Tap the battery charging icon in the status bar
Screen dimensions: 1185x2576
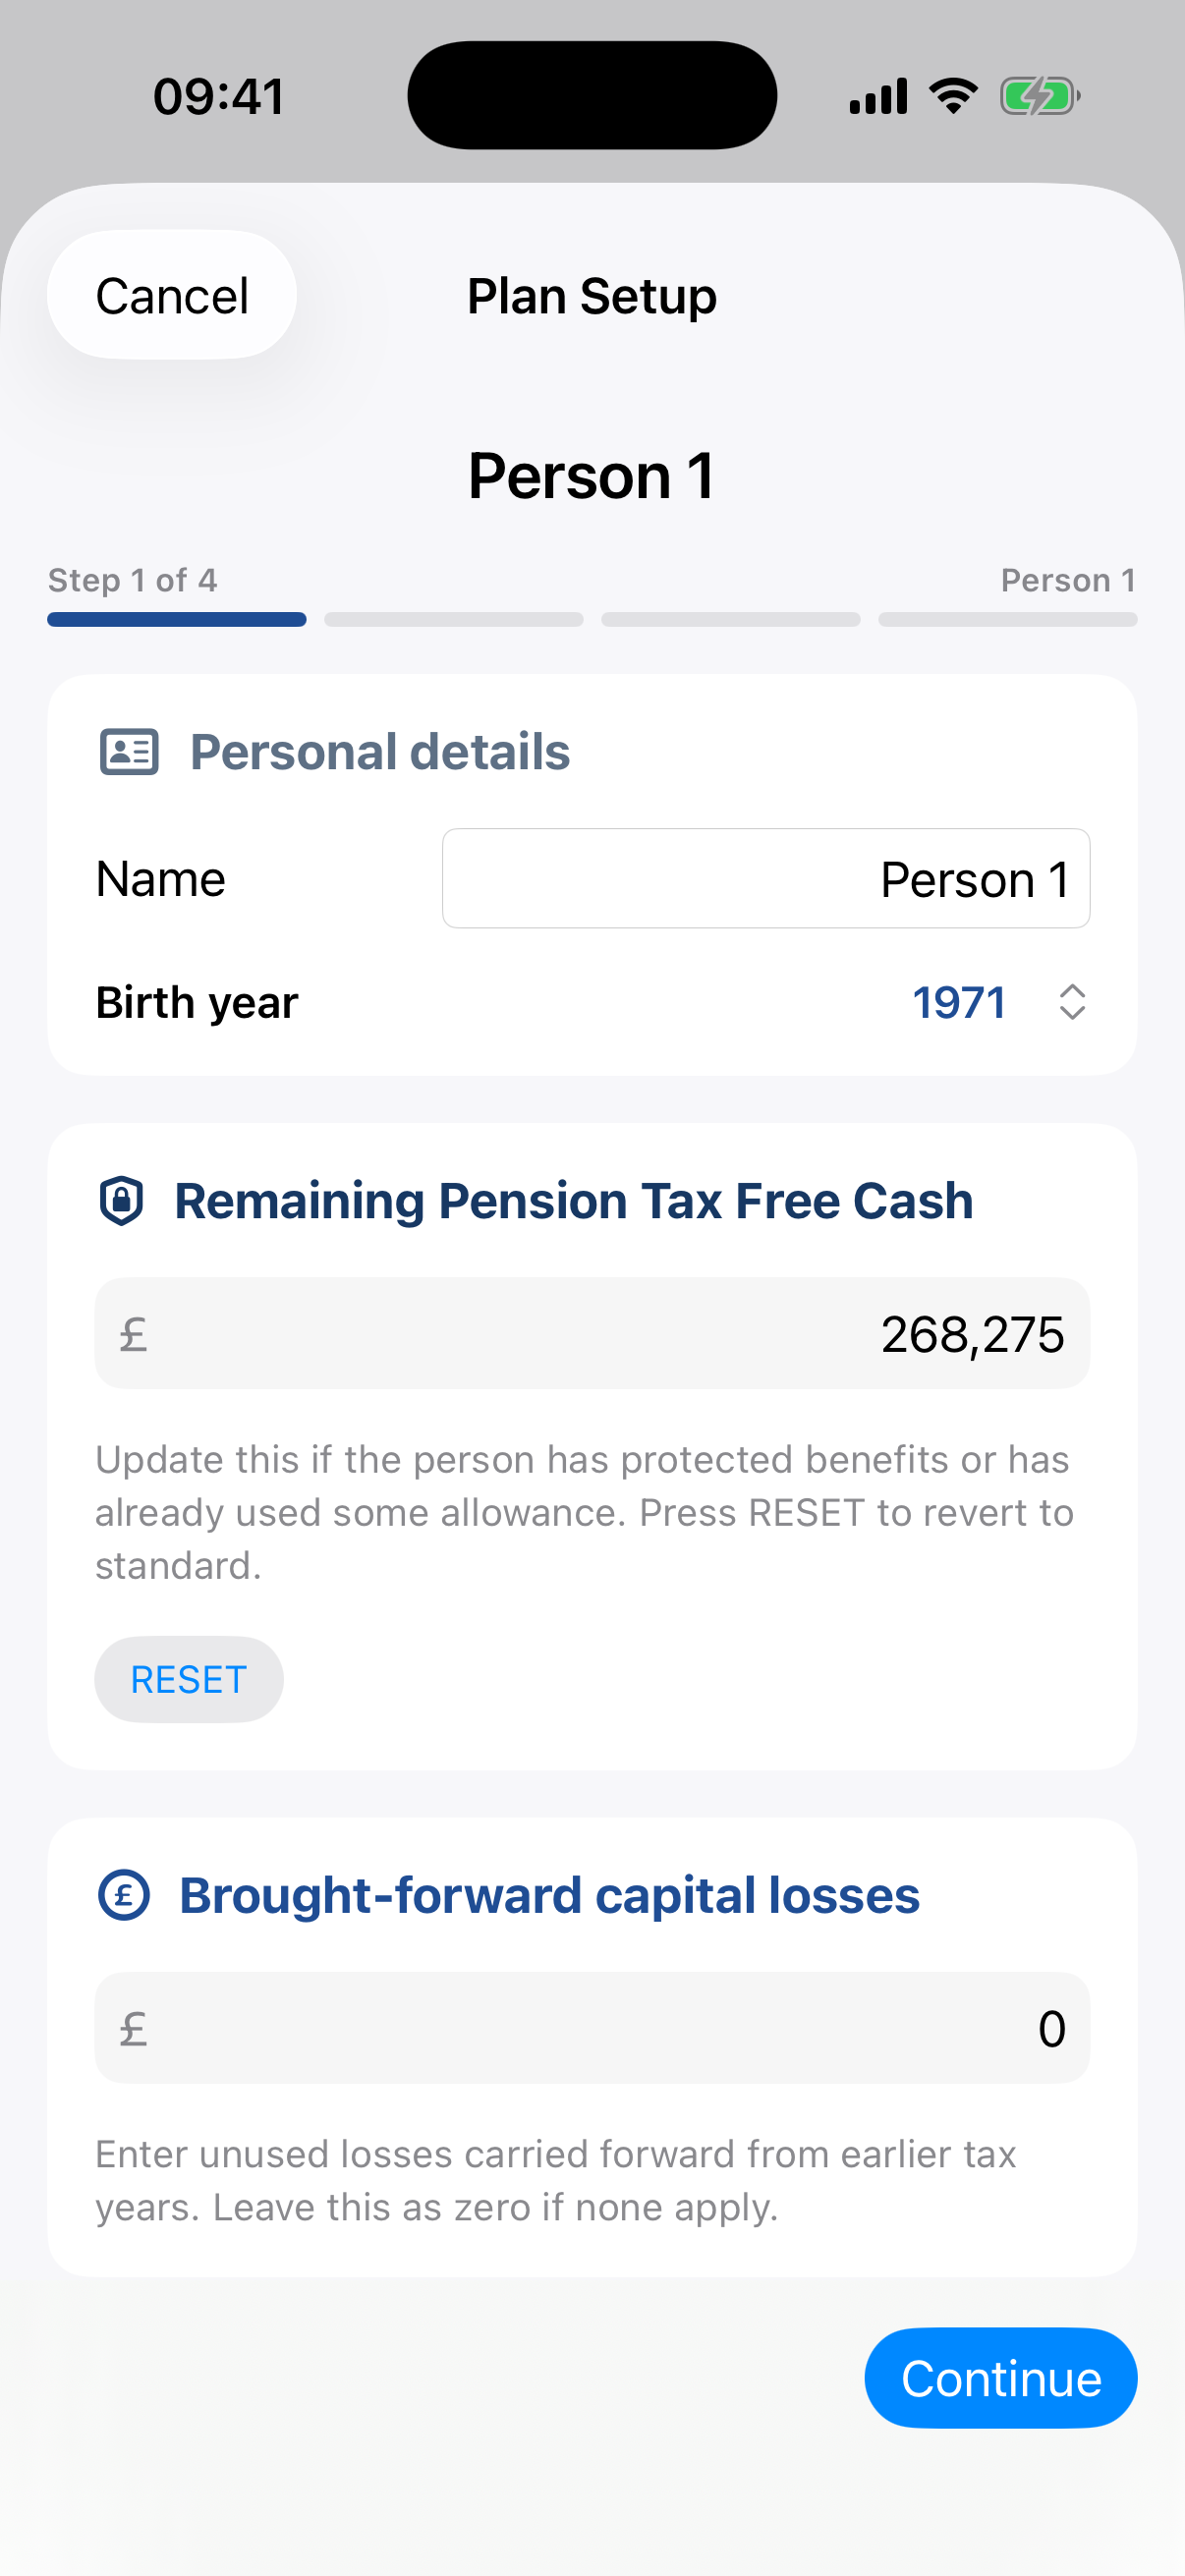[1040, 97]
